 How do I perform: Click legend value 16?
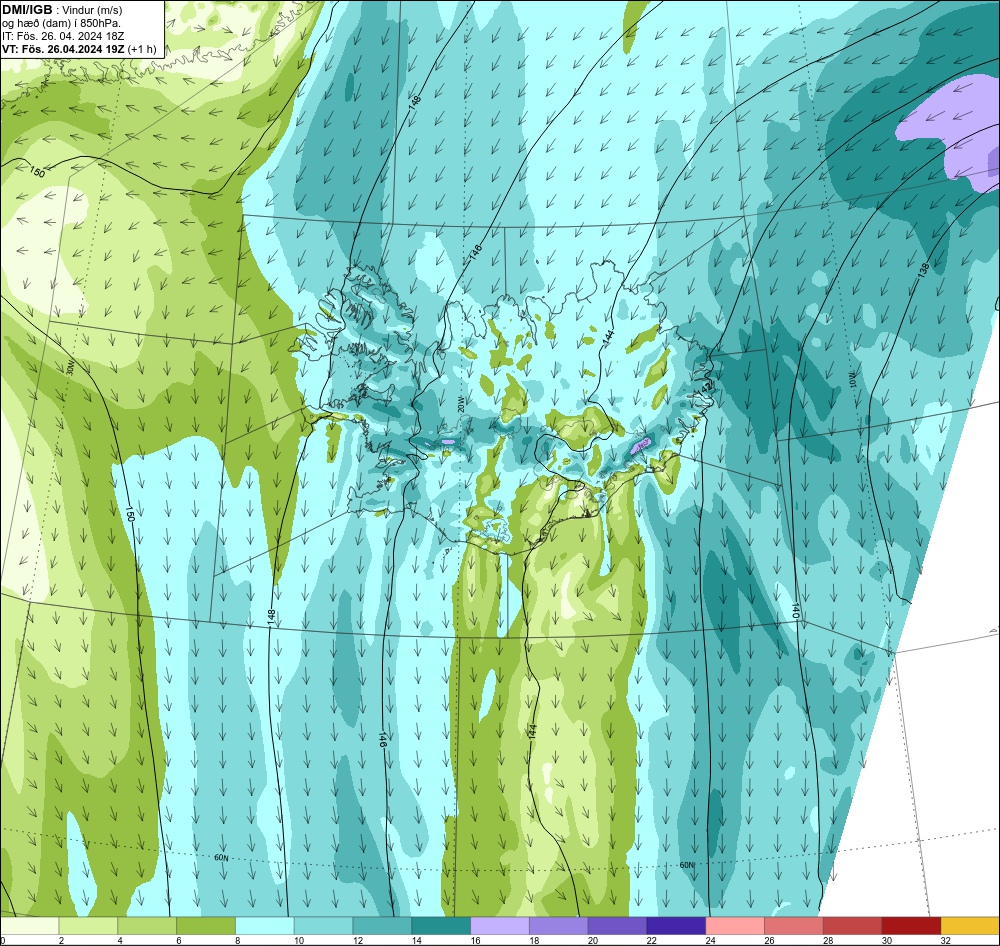pos(476,940)
